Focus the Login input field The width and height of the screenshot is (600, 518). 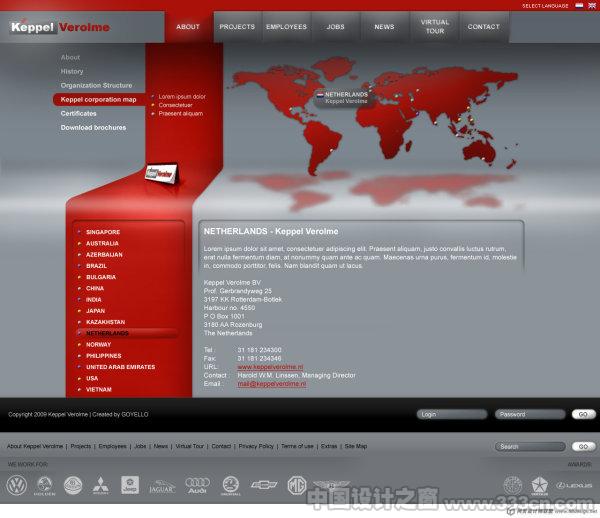[x=452, y=414]
